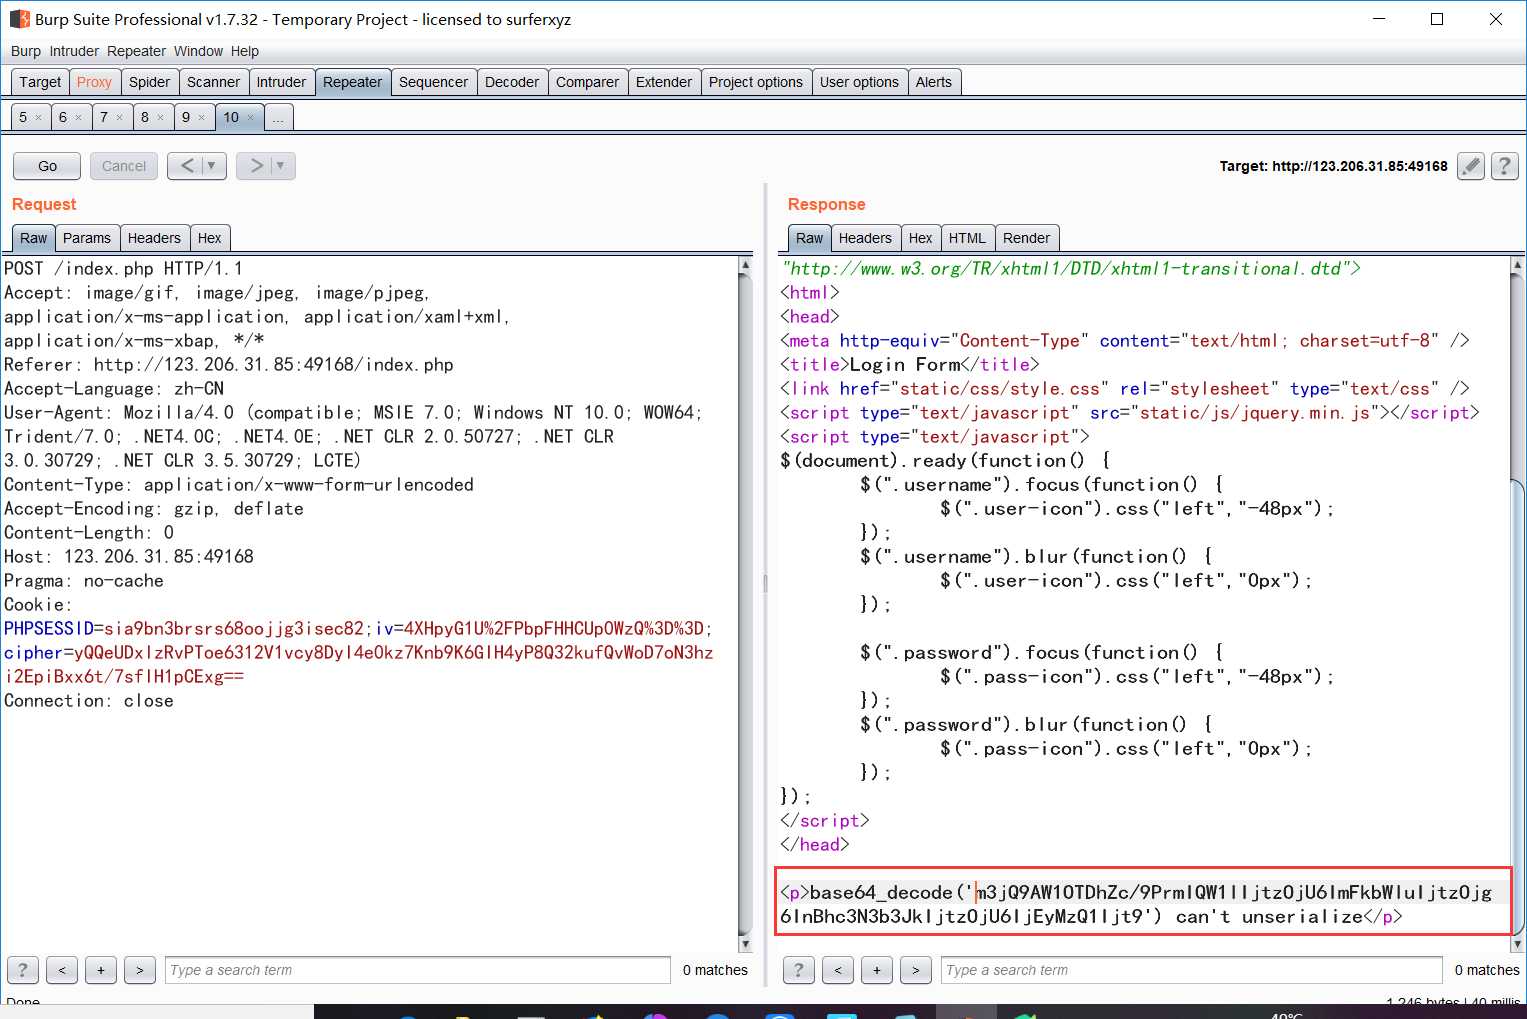The image size is (1527, 1019).
Task: Click the edit target pencil icon
Action: (x=1470, y=166)
